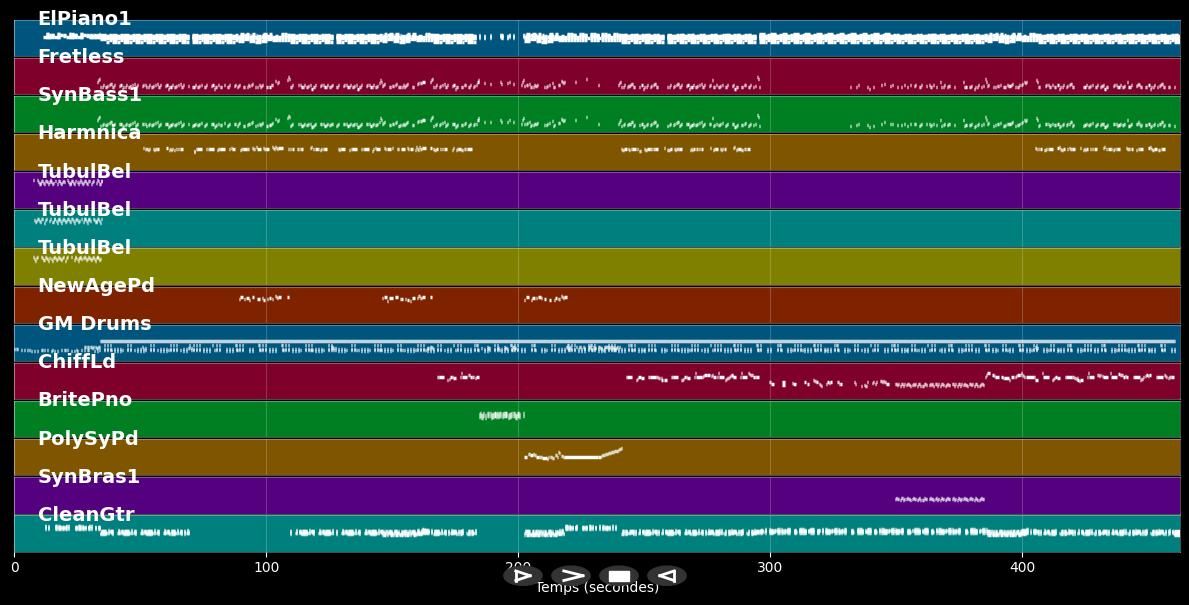Viewport: 1189px width, 605px height.
Task: Activate the fast-forward control
Action: coord(571,575)
